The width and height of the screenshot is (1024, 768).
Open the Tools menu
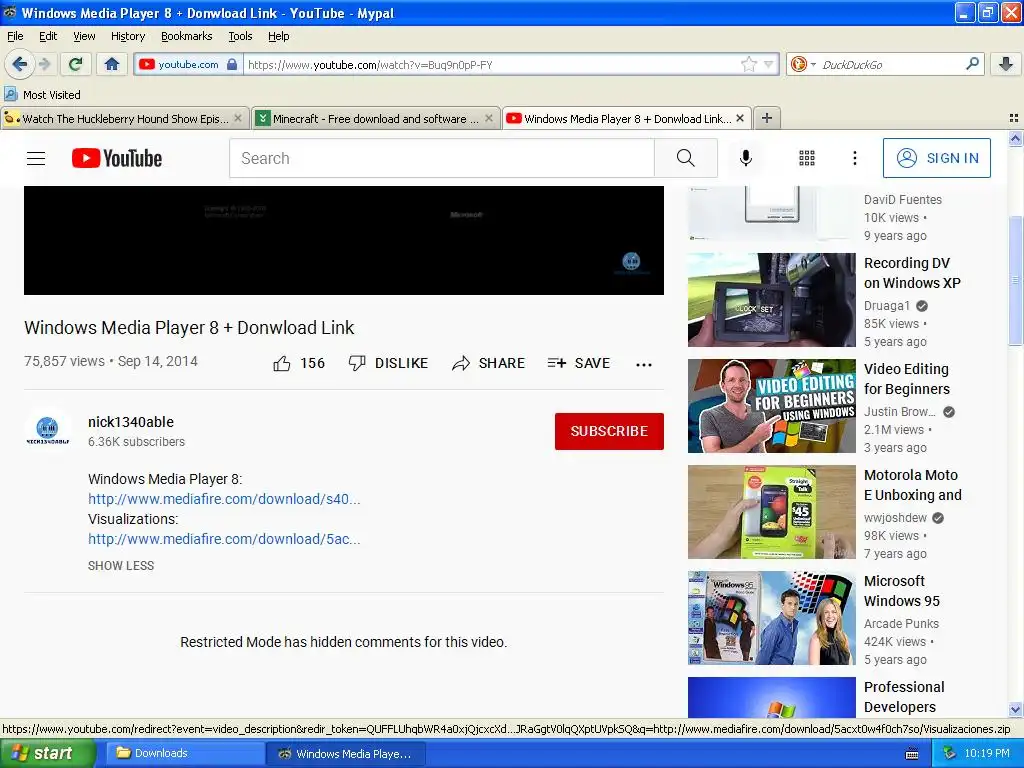coord(240,36)
